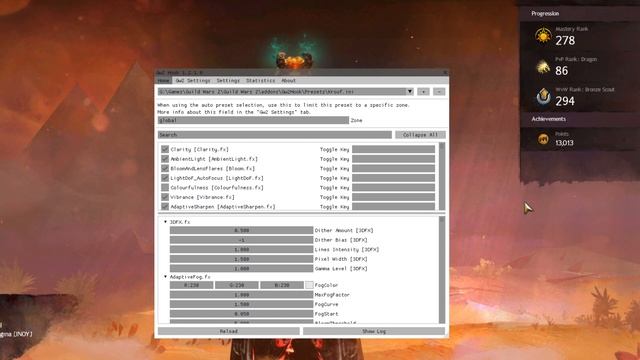Toggle the Clarity effect checkbox
Image resolution: width=640 pixels, height=360 pixels.
(165, 149)
